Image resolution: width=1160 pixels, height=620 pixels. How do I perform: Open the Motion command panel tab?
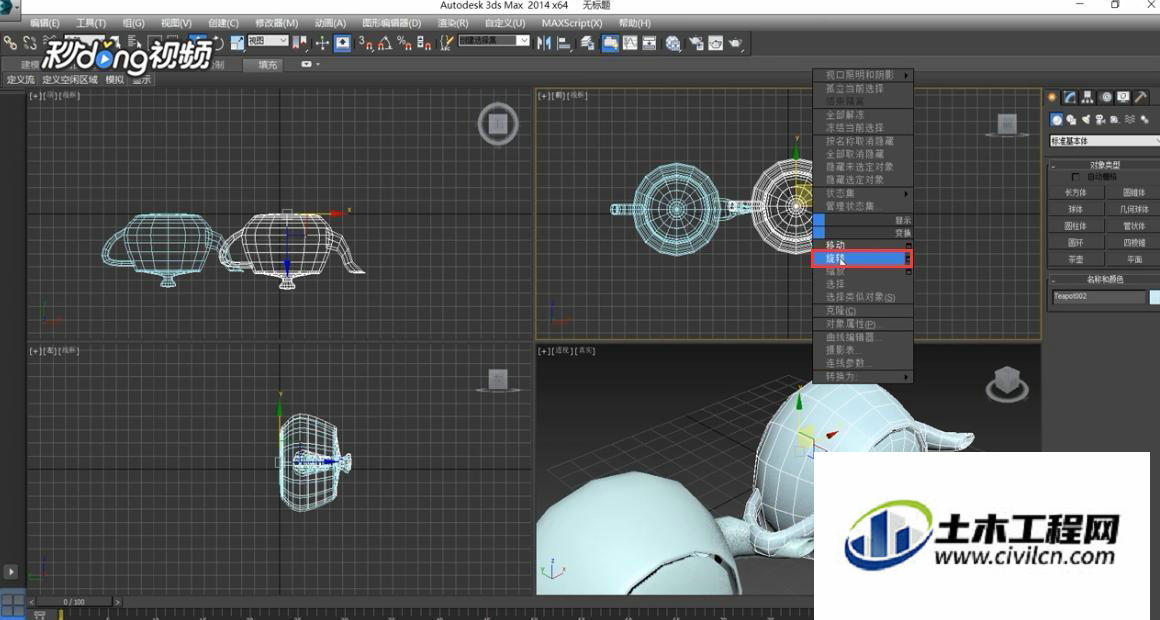(1106, 98)
